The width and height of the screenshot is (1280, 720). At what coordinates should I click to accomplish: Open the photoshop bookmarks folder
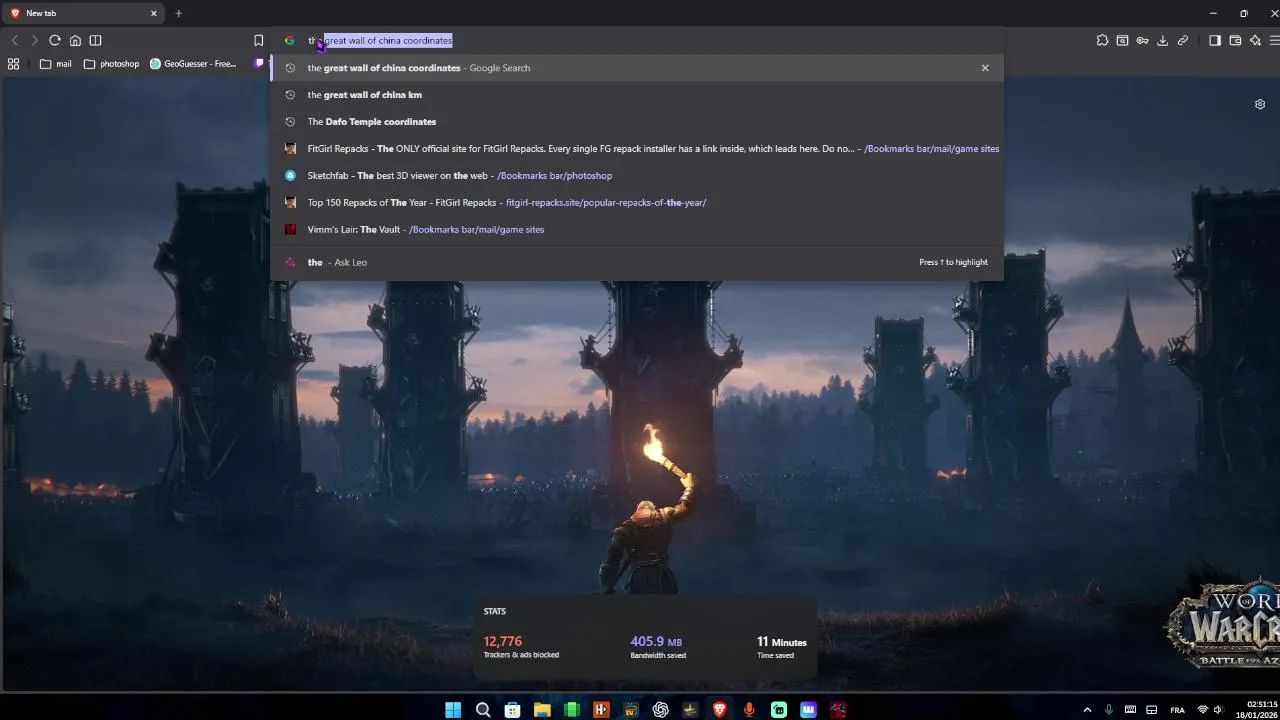coord(111,63)
